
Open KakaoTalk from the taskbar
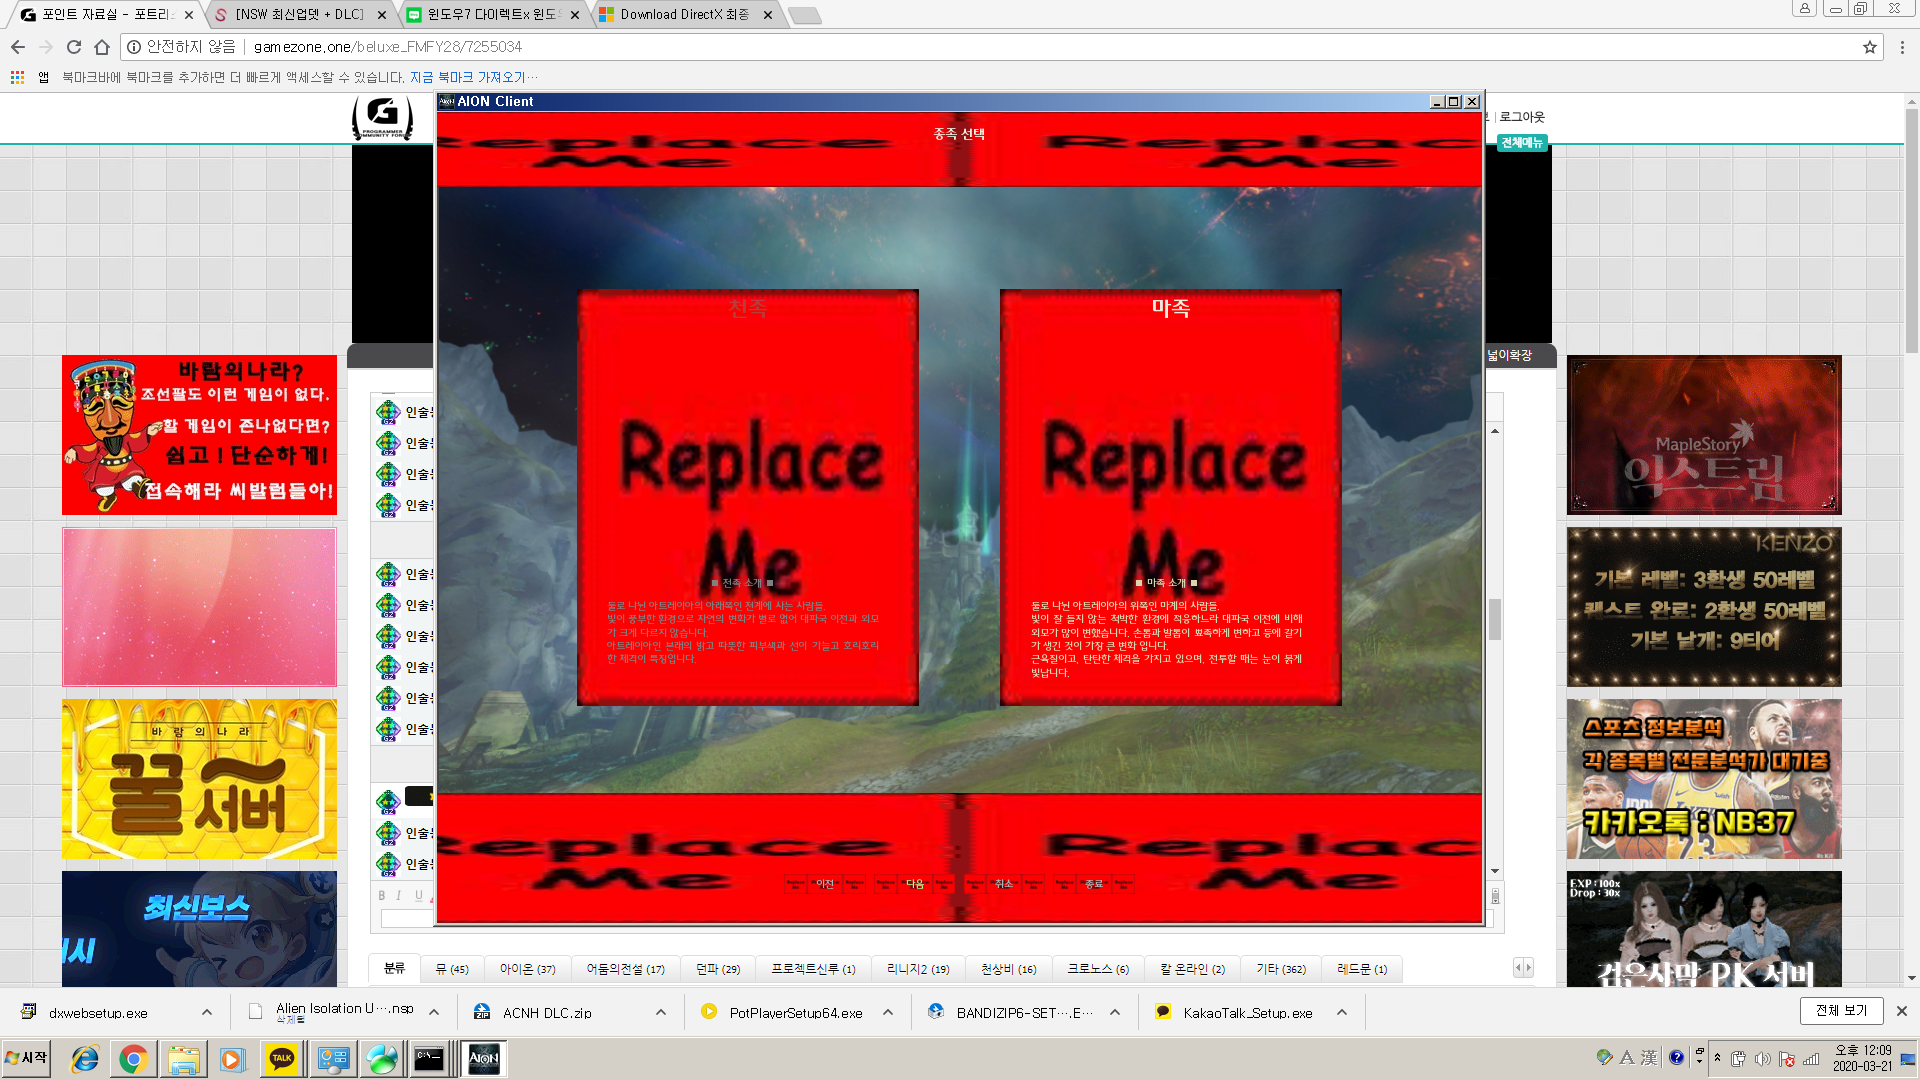coord(282,1058)
